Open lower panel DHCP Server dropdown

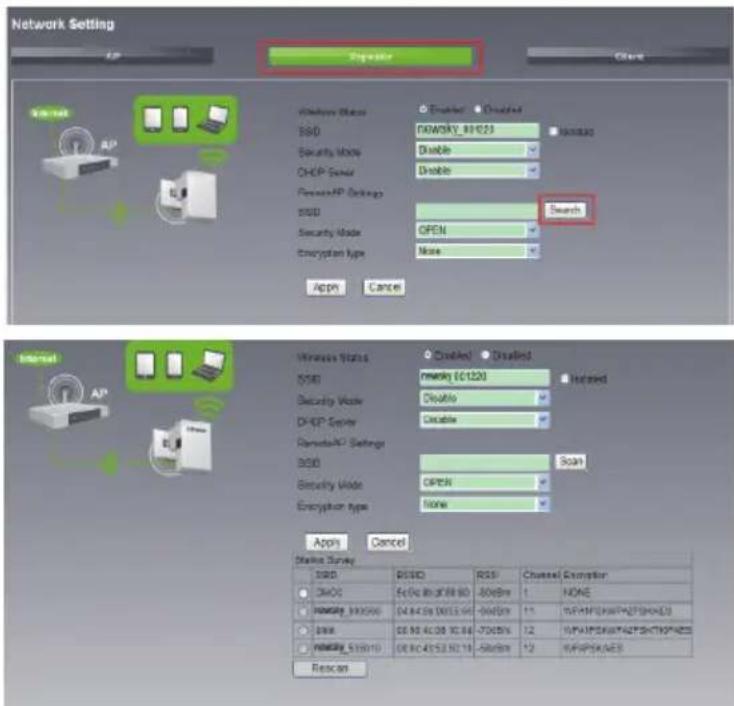tap(484, 419)
